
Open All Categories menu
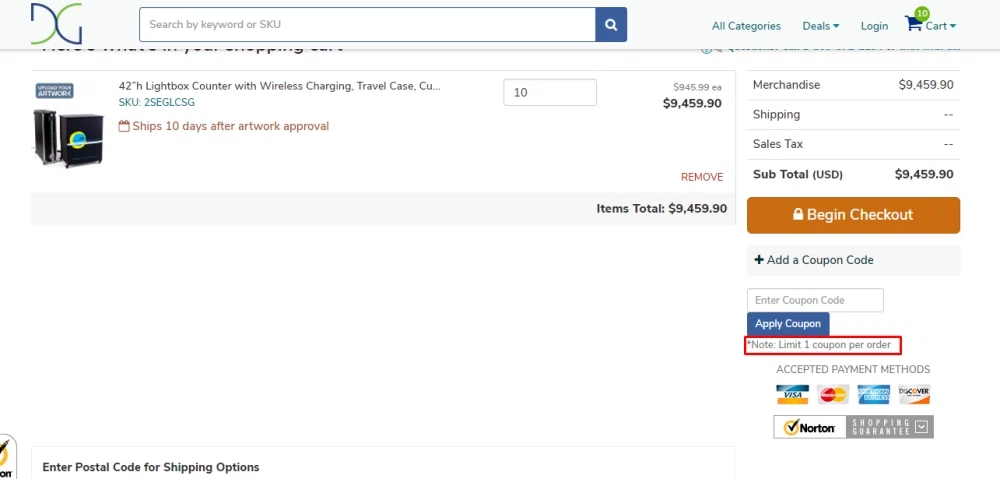tap(746, 26)
